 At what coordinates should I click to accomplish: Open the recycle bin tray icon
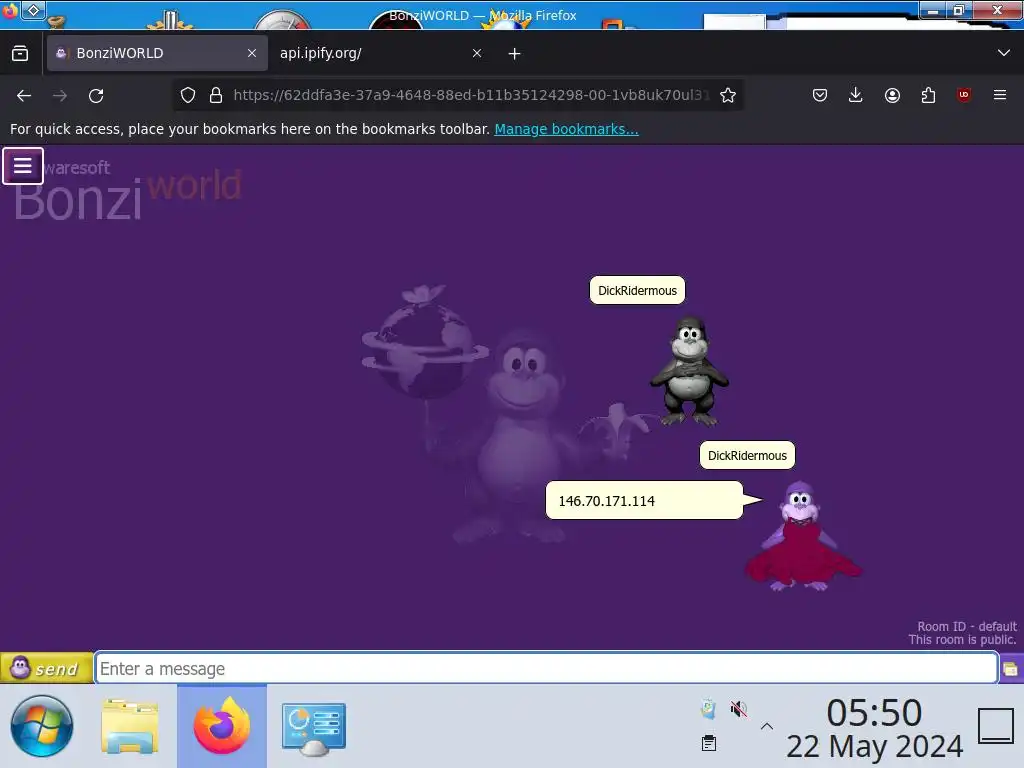pyautogui.click(x=709, y=709)
